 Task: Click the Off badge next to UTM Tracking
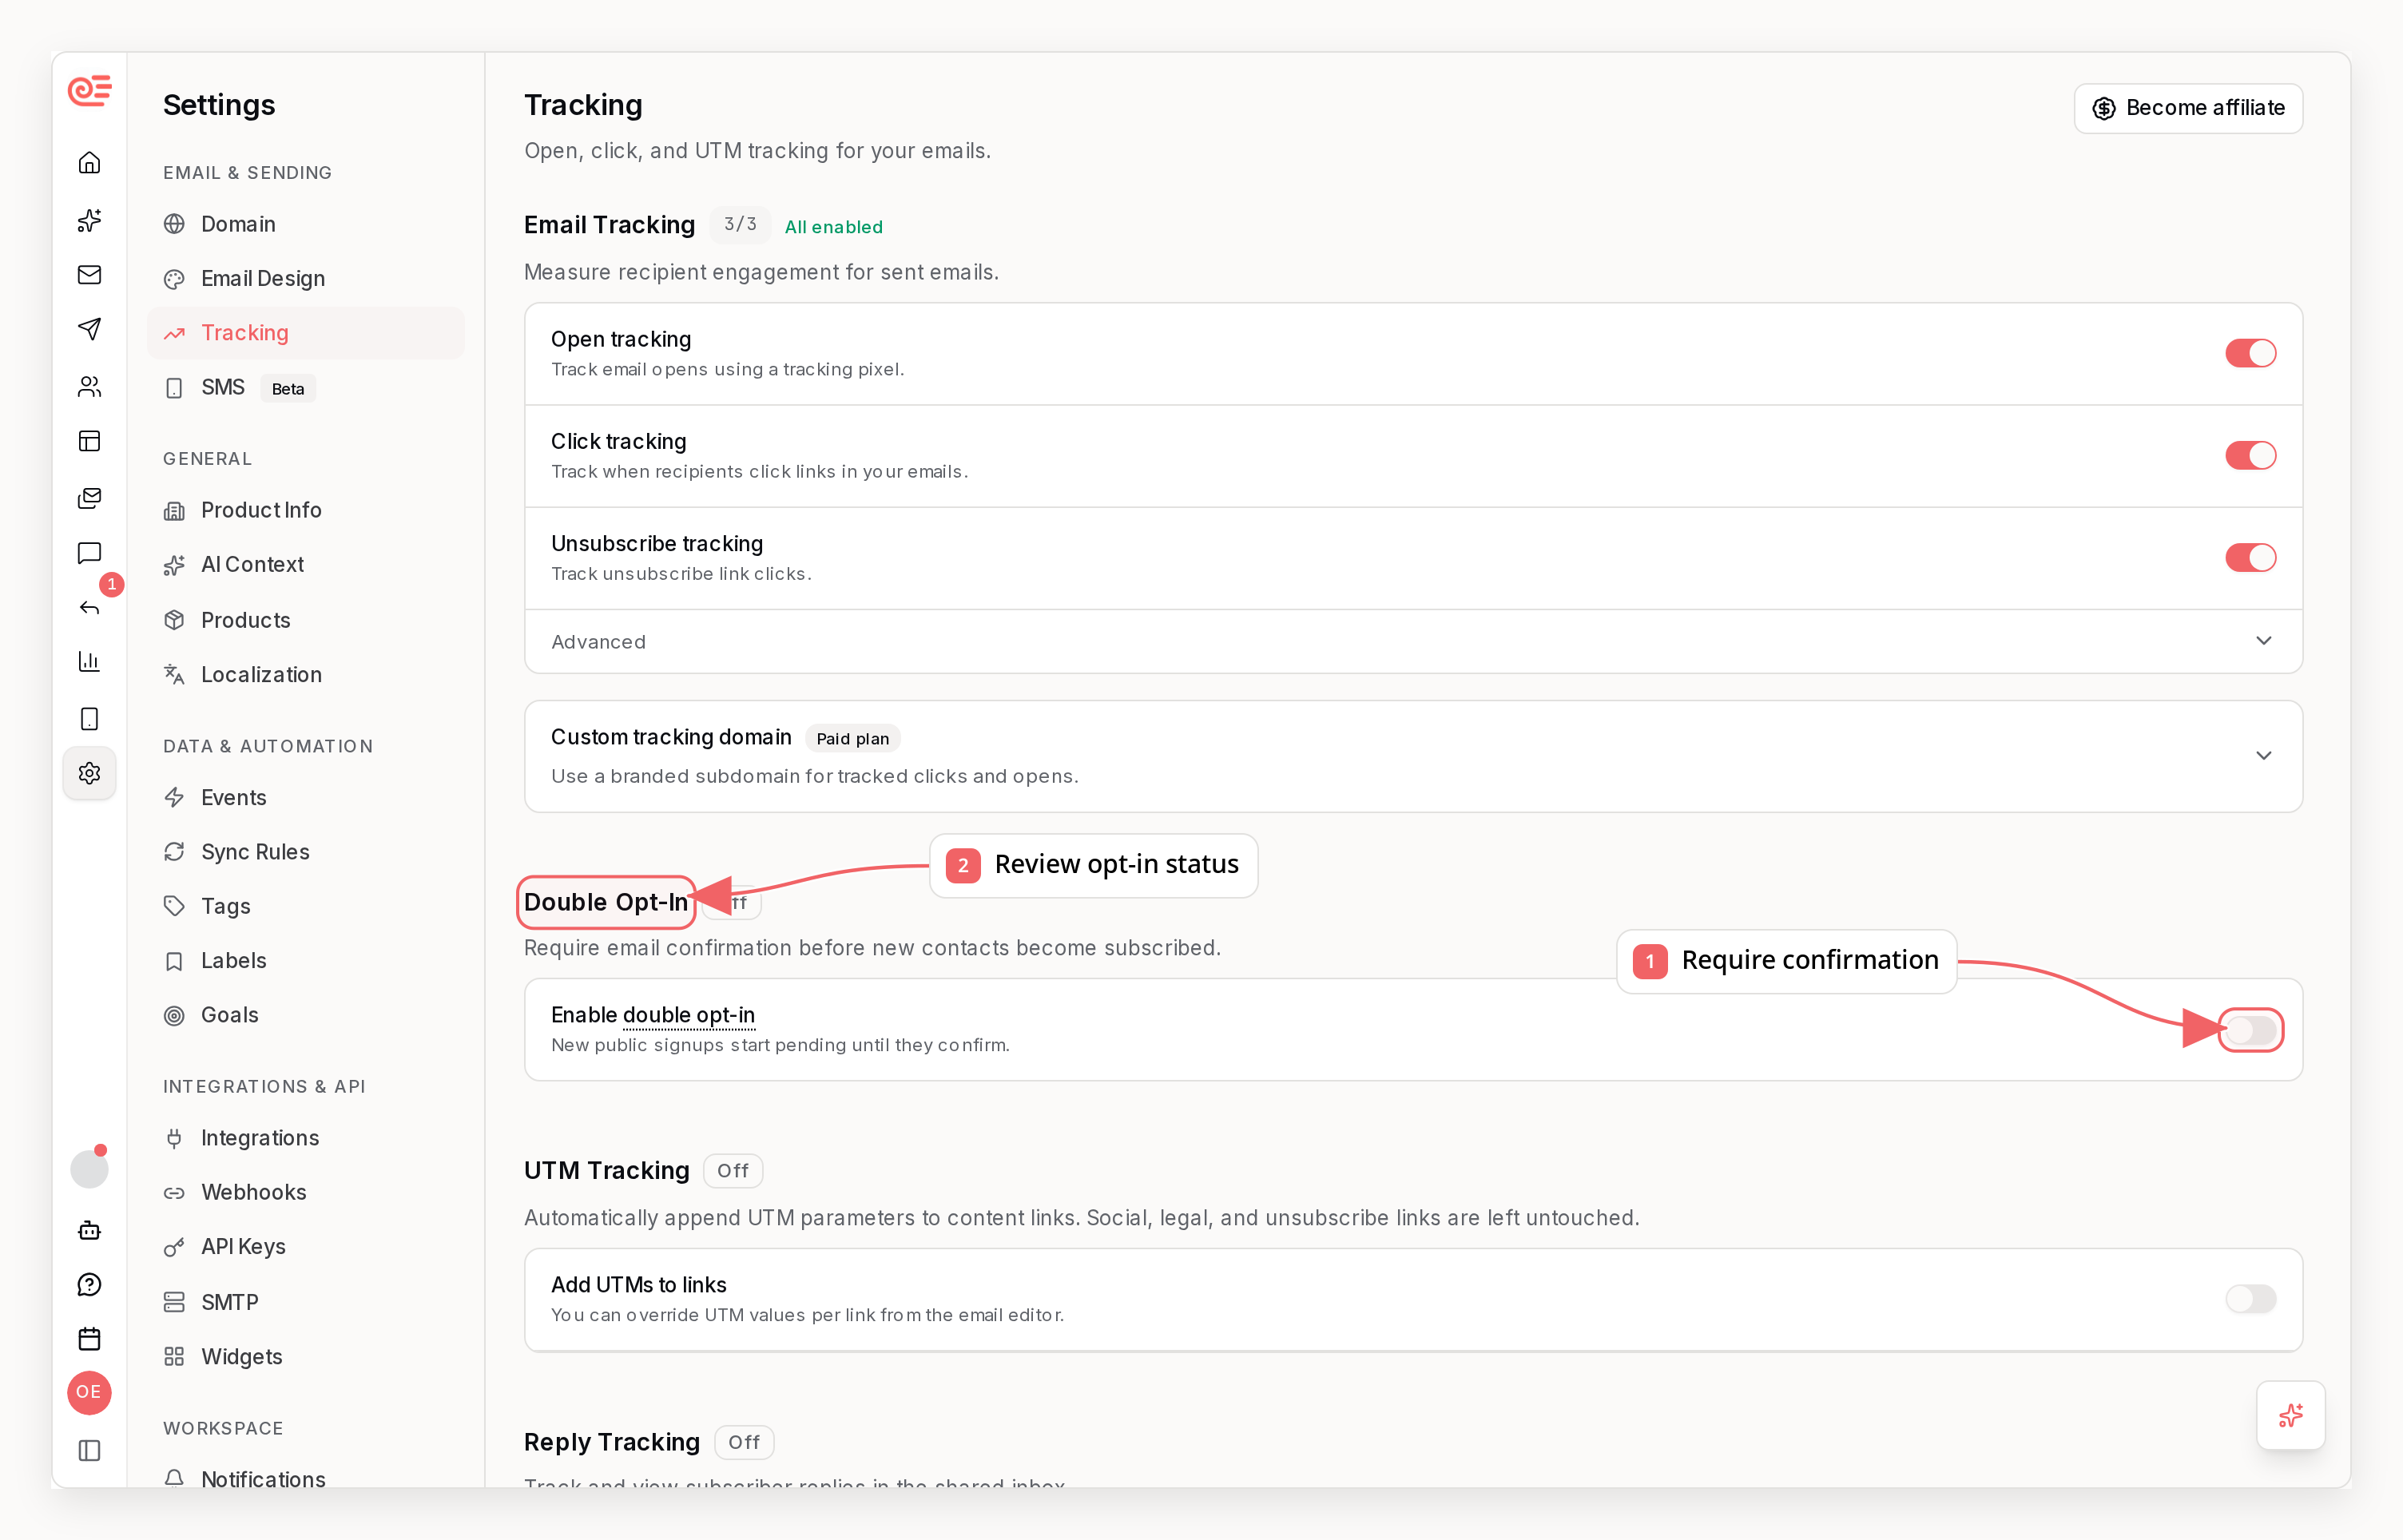(x=733, y=1171)
